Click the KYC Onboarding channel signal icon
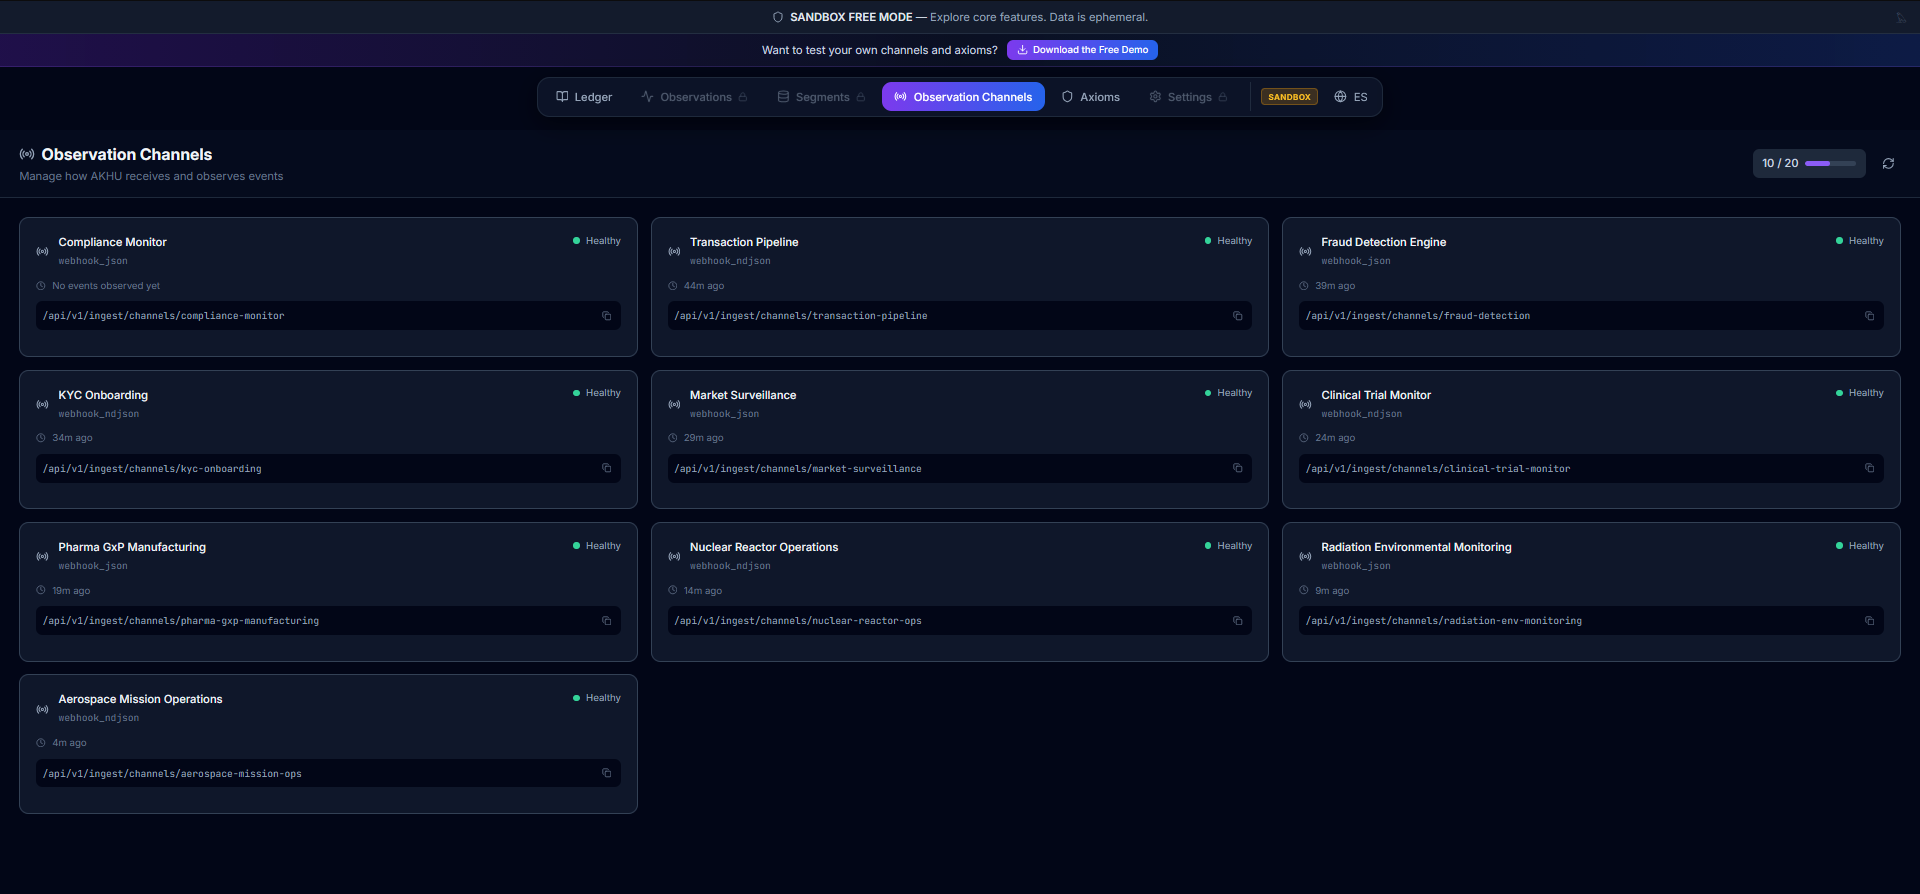 point(42,404)
